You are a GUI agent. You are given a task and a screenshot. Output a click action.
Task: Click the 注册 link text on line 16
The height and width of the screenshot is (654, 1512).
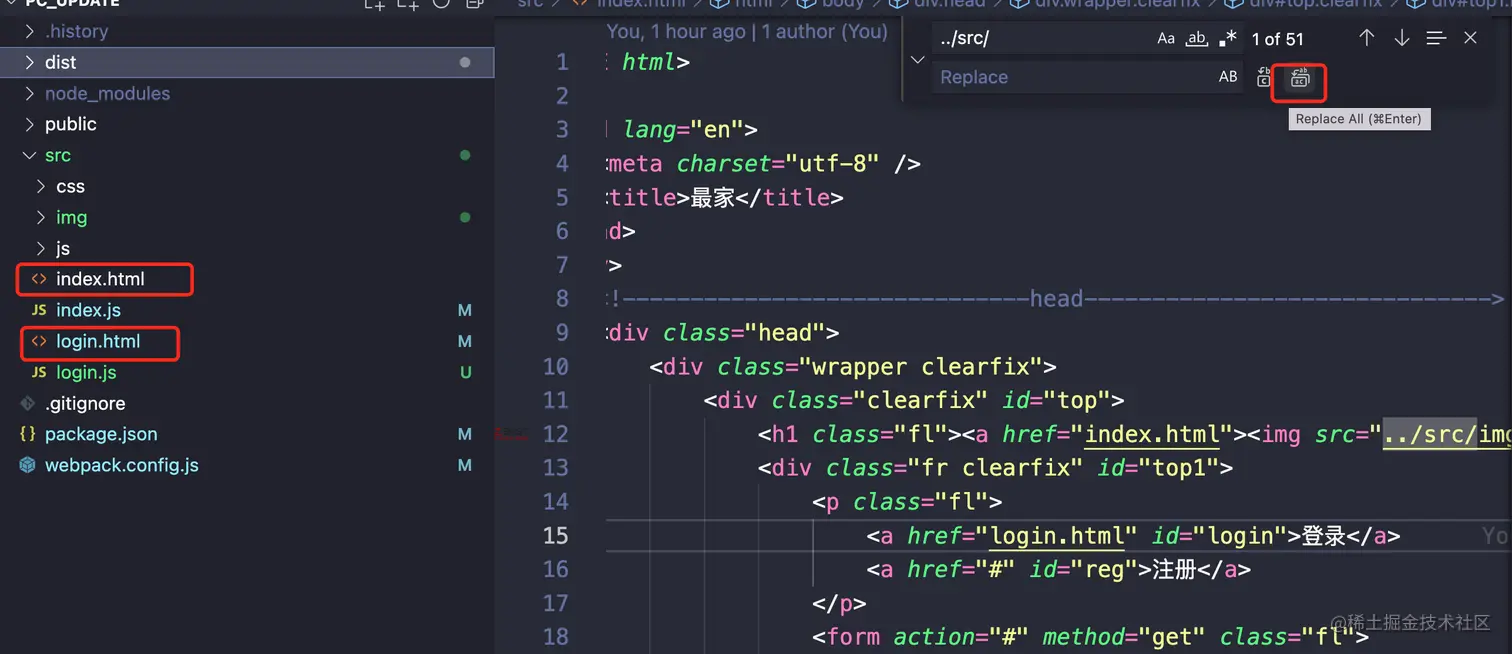1174,570
